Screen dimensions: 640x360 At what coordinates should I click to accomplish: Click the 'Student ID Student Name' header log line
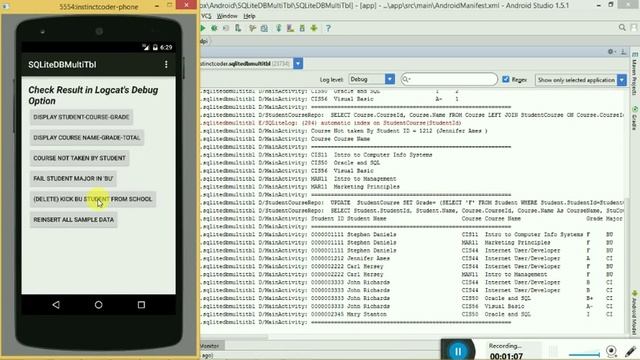click(x=411, y=218)
